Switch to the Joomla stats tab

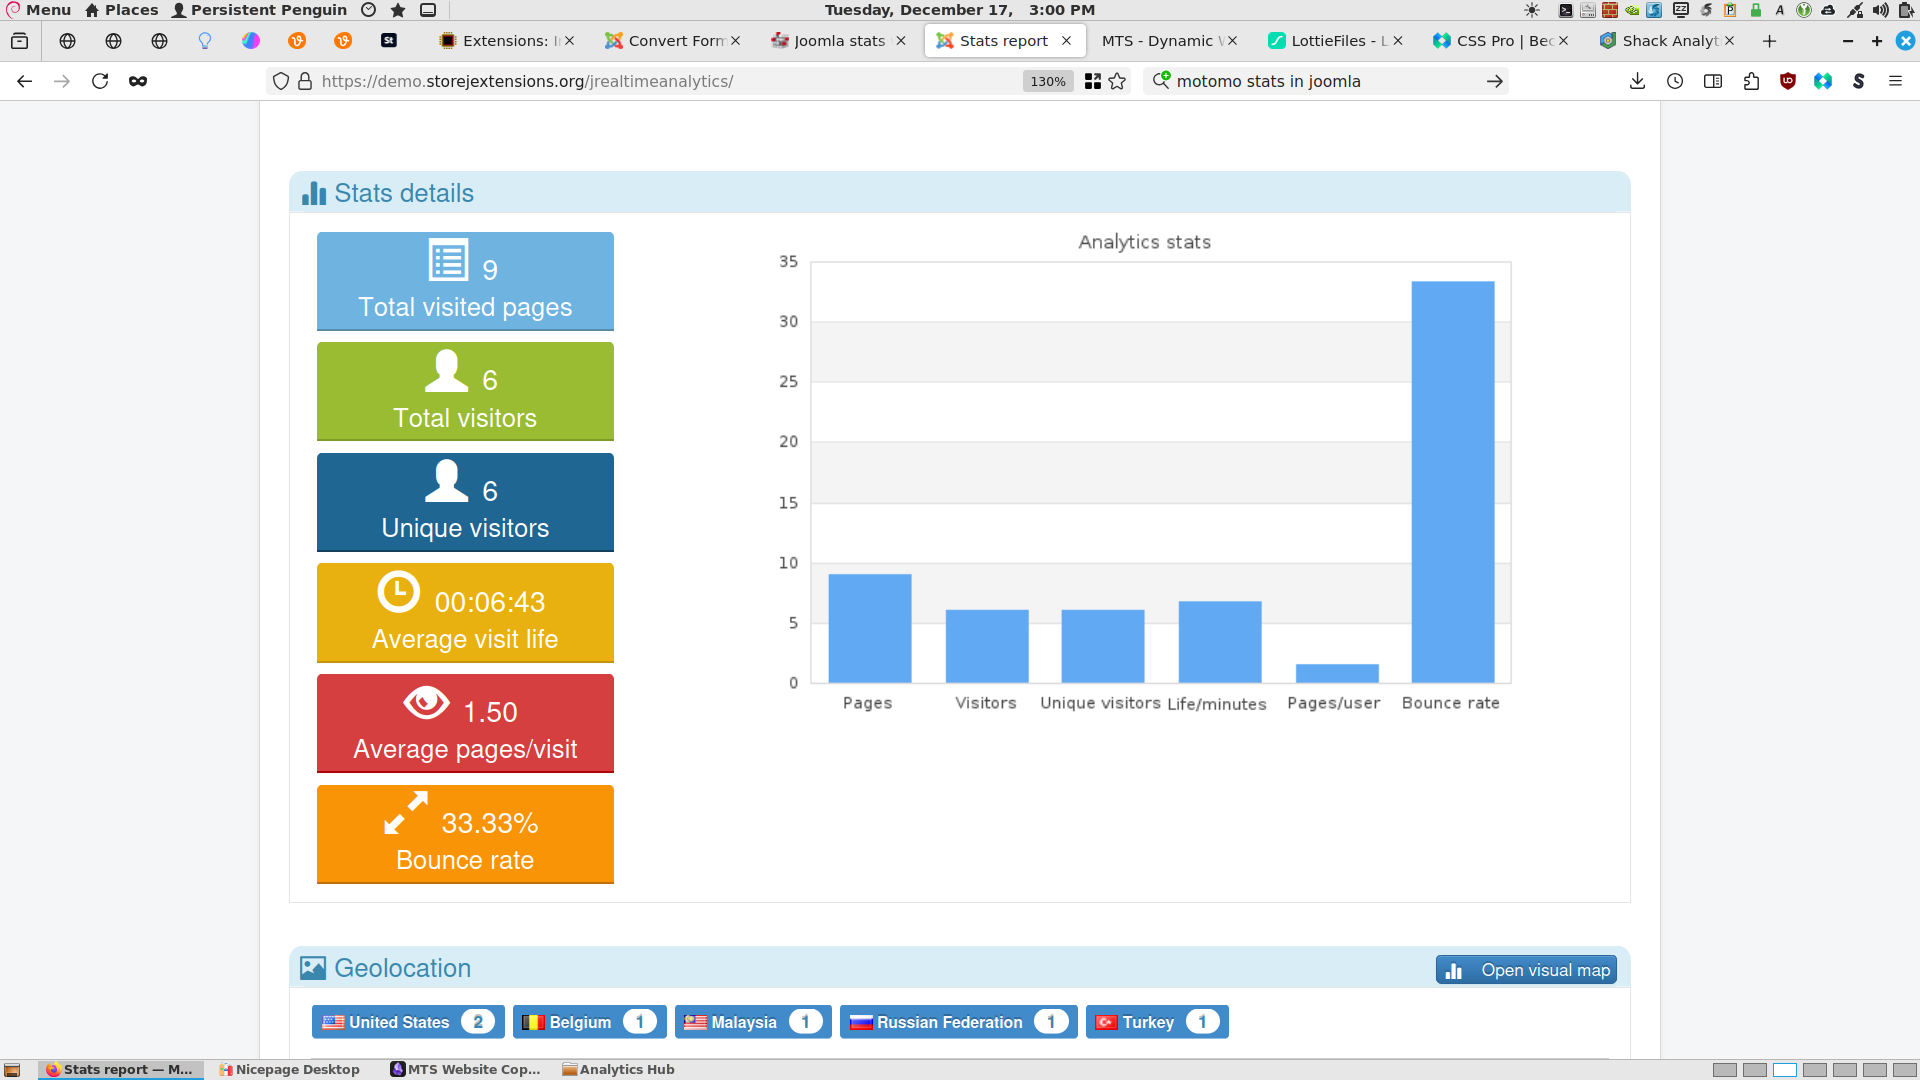[838, 41]
